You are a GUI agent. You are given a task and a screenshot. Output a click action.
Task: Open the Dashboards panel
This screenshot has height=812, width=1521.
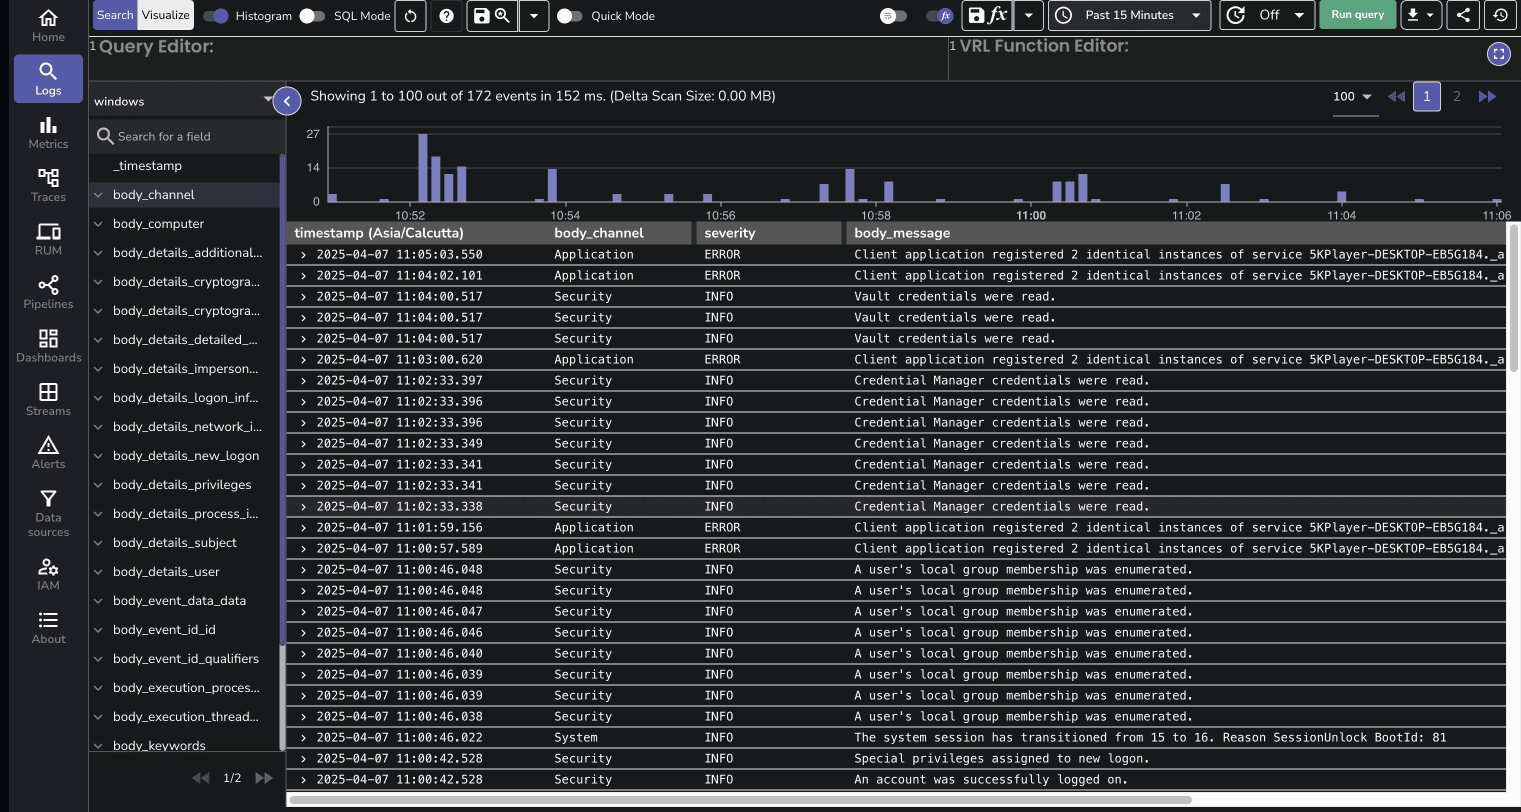pyautogui.click(x=47, y=345)
